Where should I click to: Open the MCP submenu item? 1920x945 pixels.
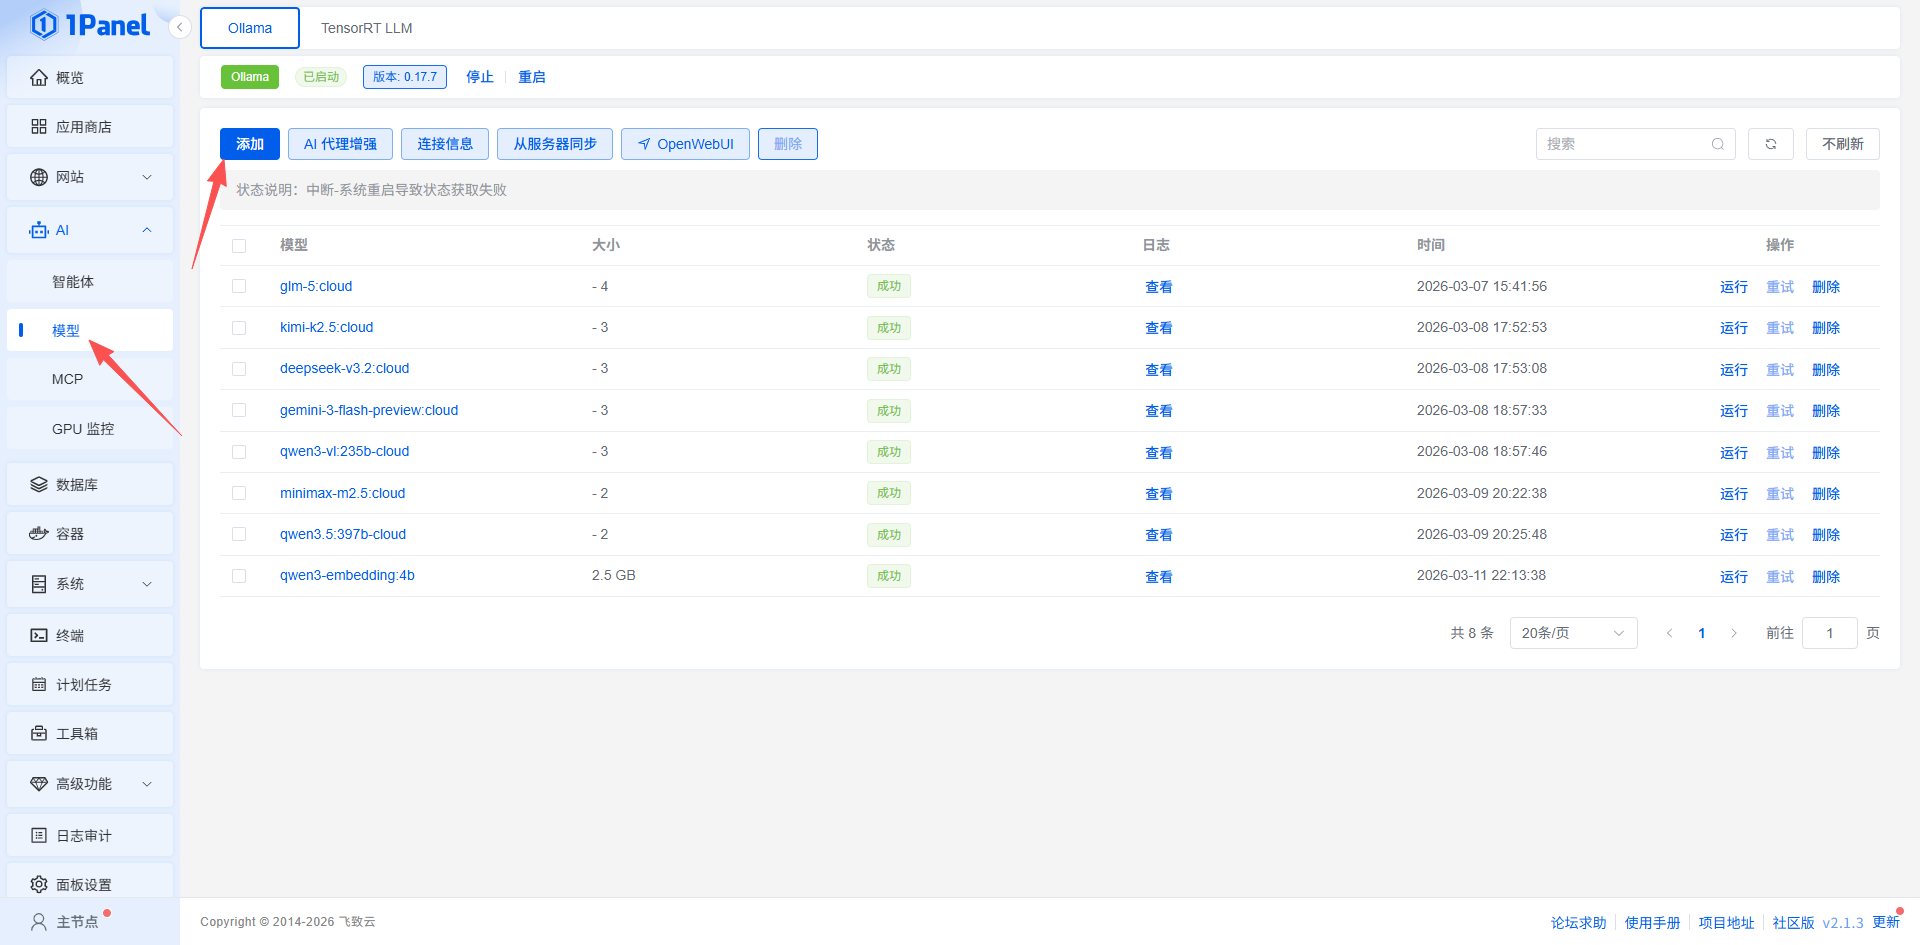click(x=90, y=379)
